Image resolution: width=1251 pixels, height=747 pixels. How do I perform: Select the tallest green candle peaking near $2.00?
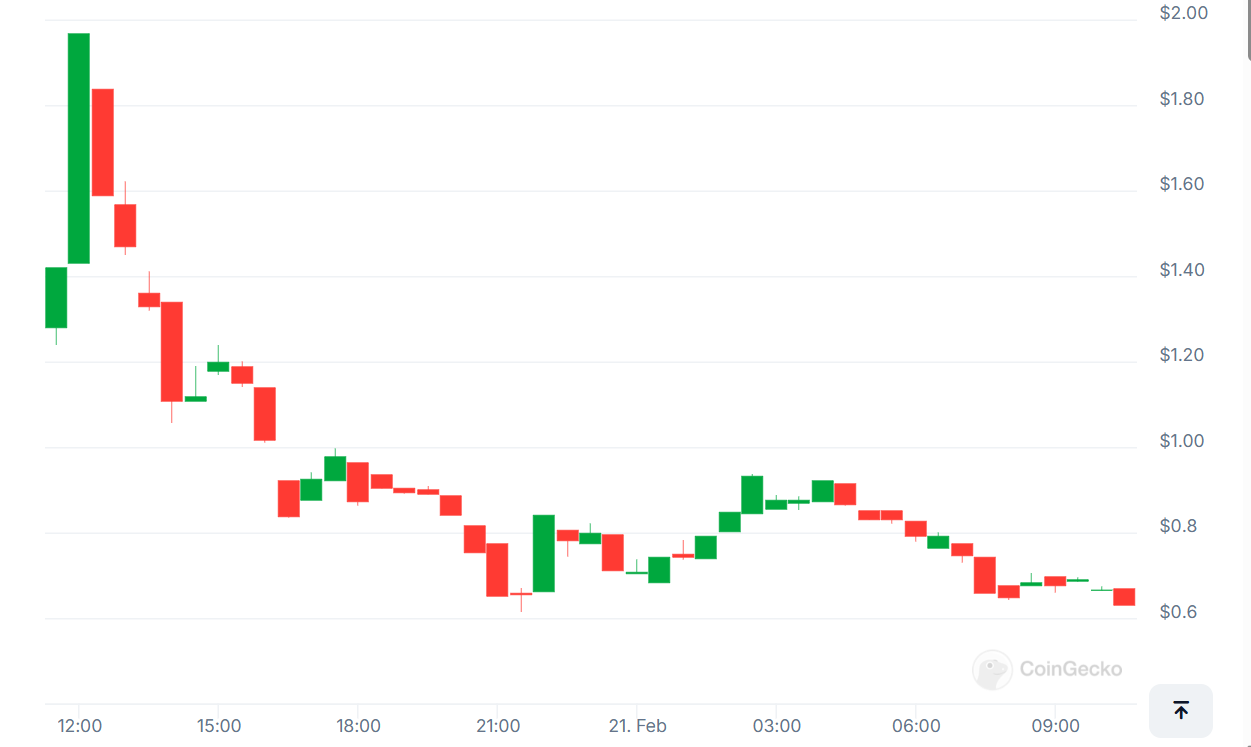pos(79,148)
